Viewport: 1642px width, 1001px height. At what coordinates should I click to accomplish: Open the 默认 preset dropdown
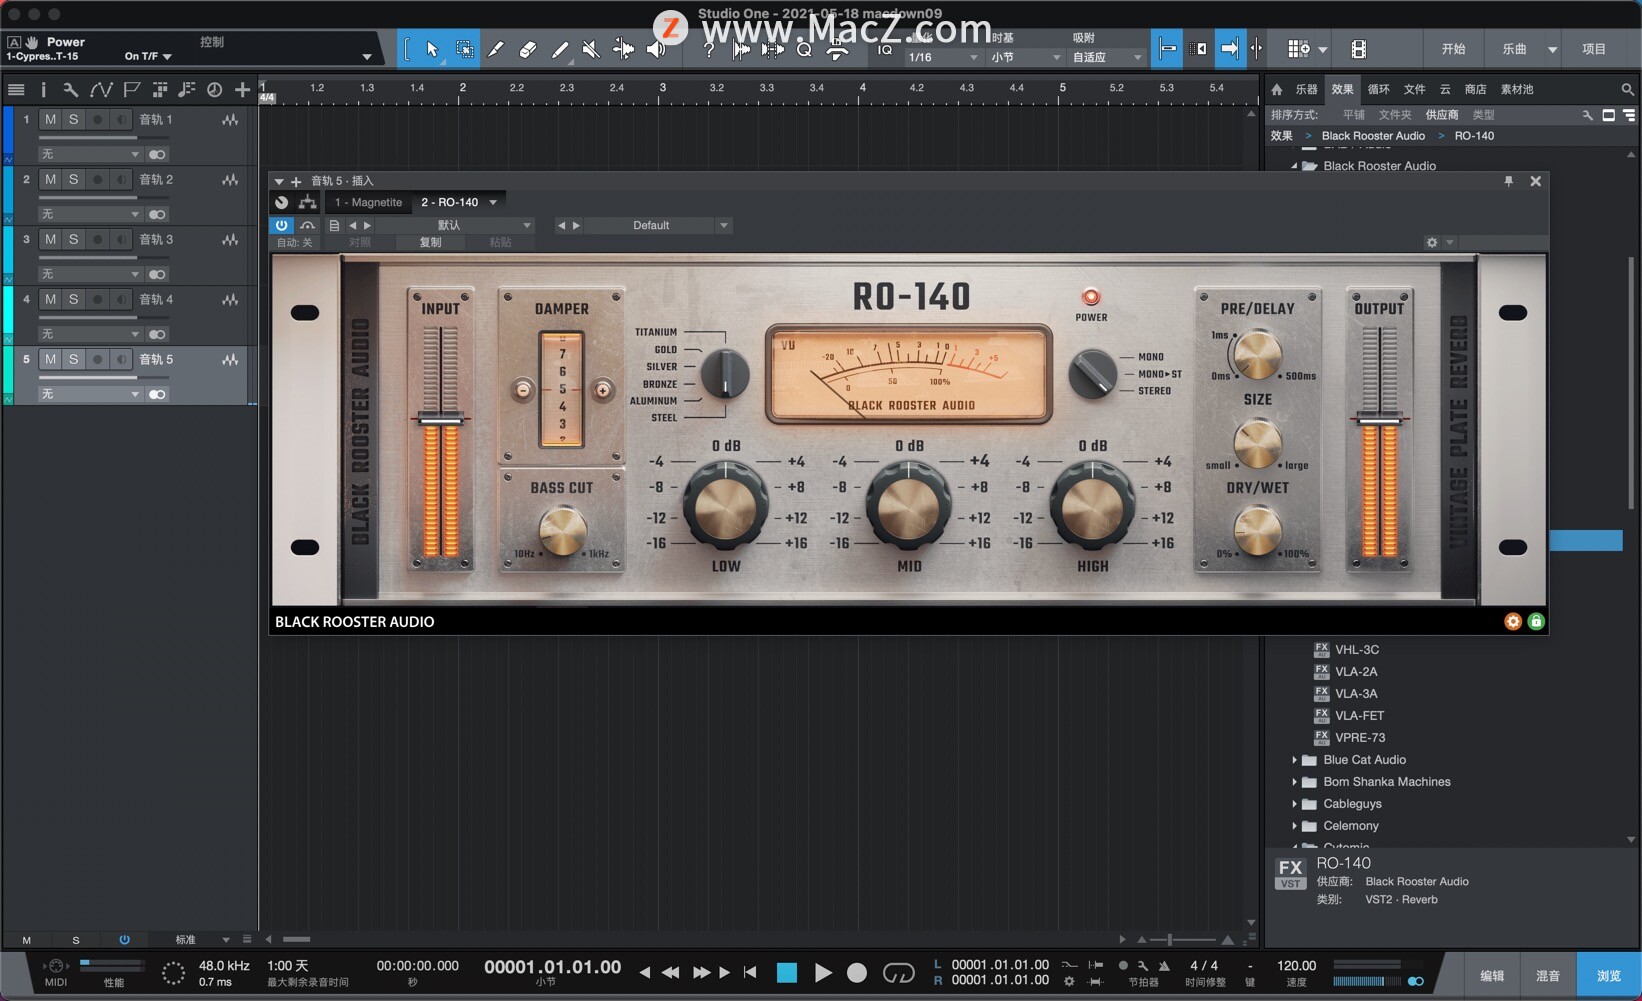pos(456,226)
